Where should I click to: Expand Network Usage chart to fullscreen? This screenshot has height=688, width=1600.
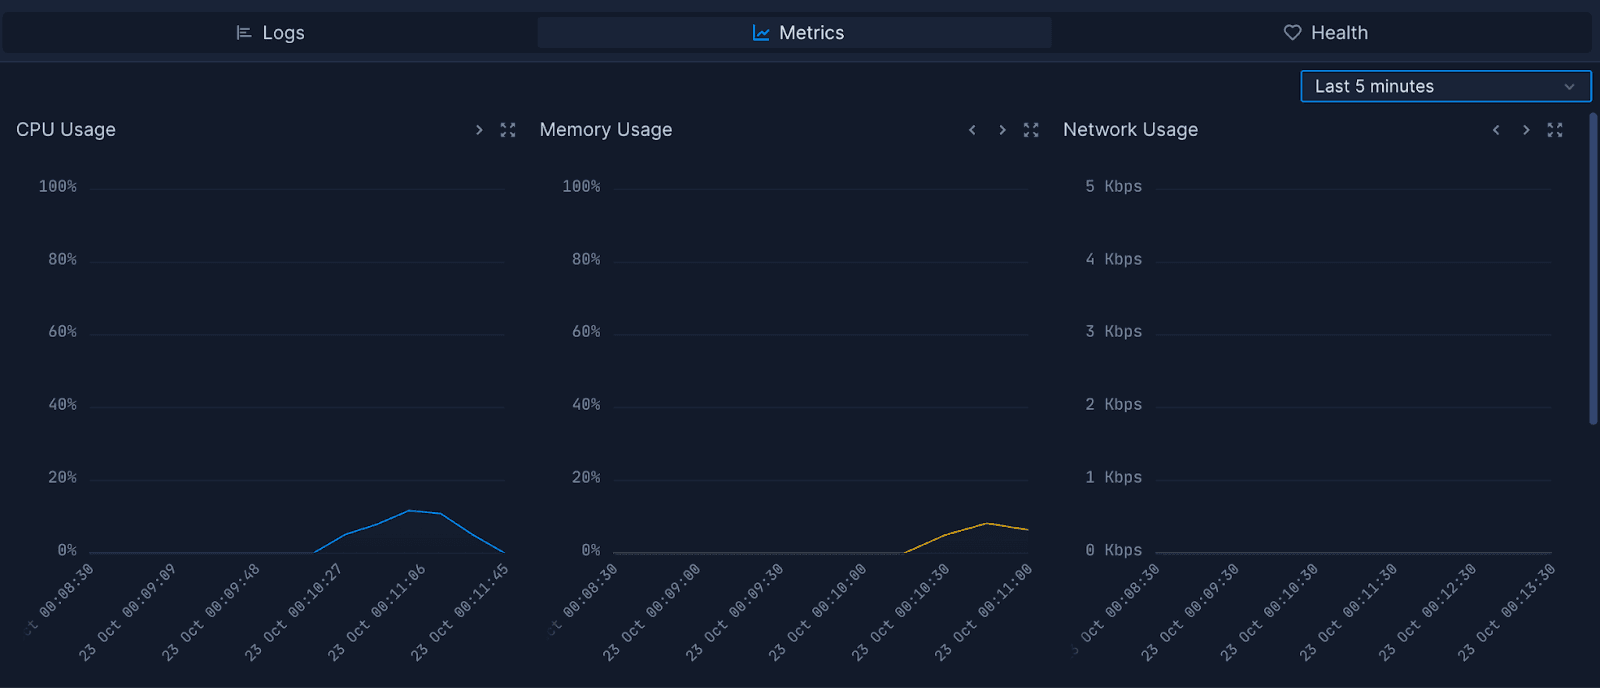point(1555,130)
